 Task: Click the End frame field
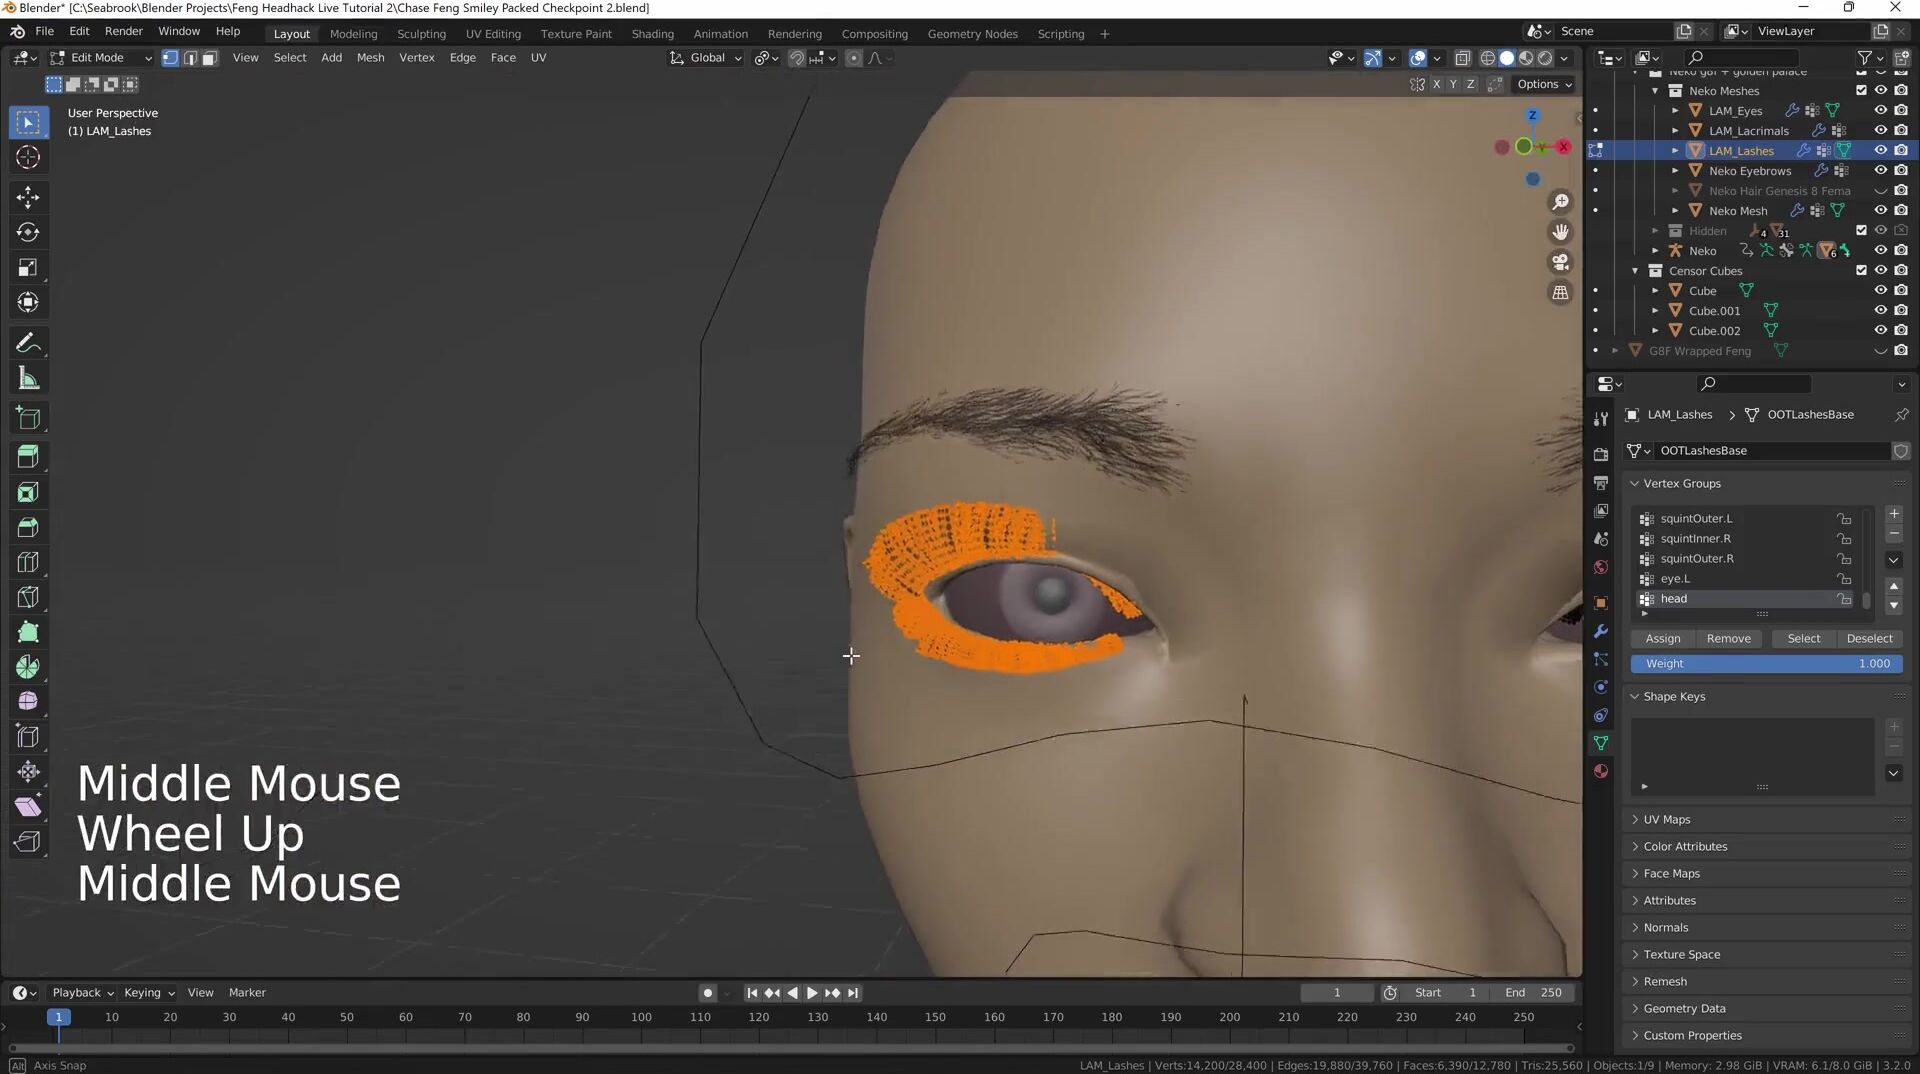coord(1533,992)
